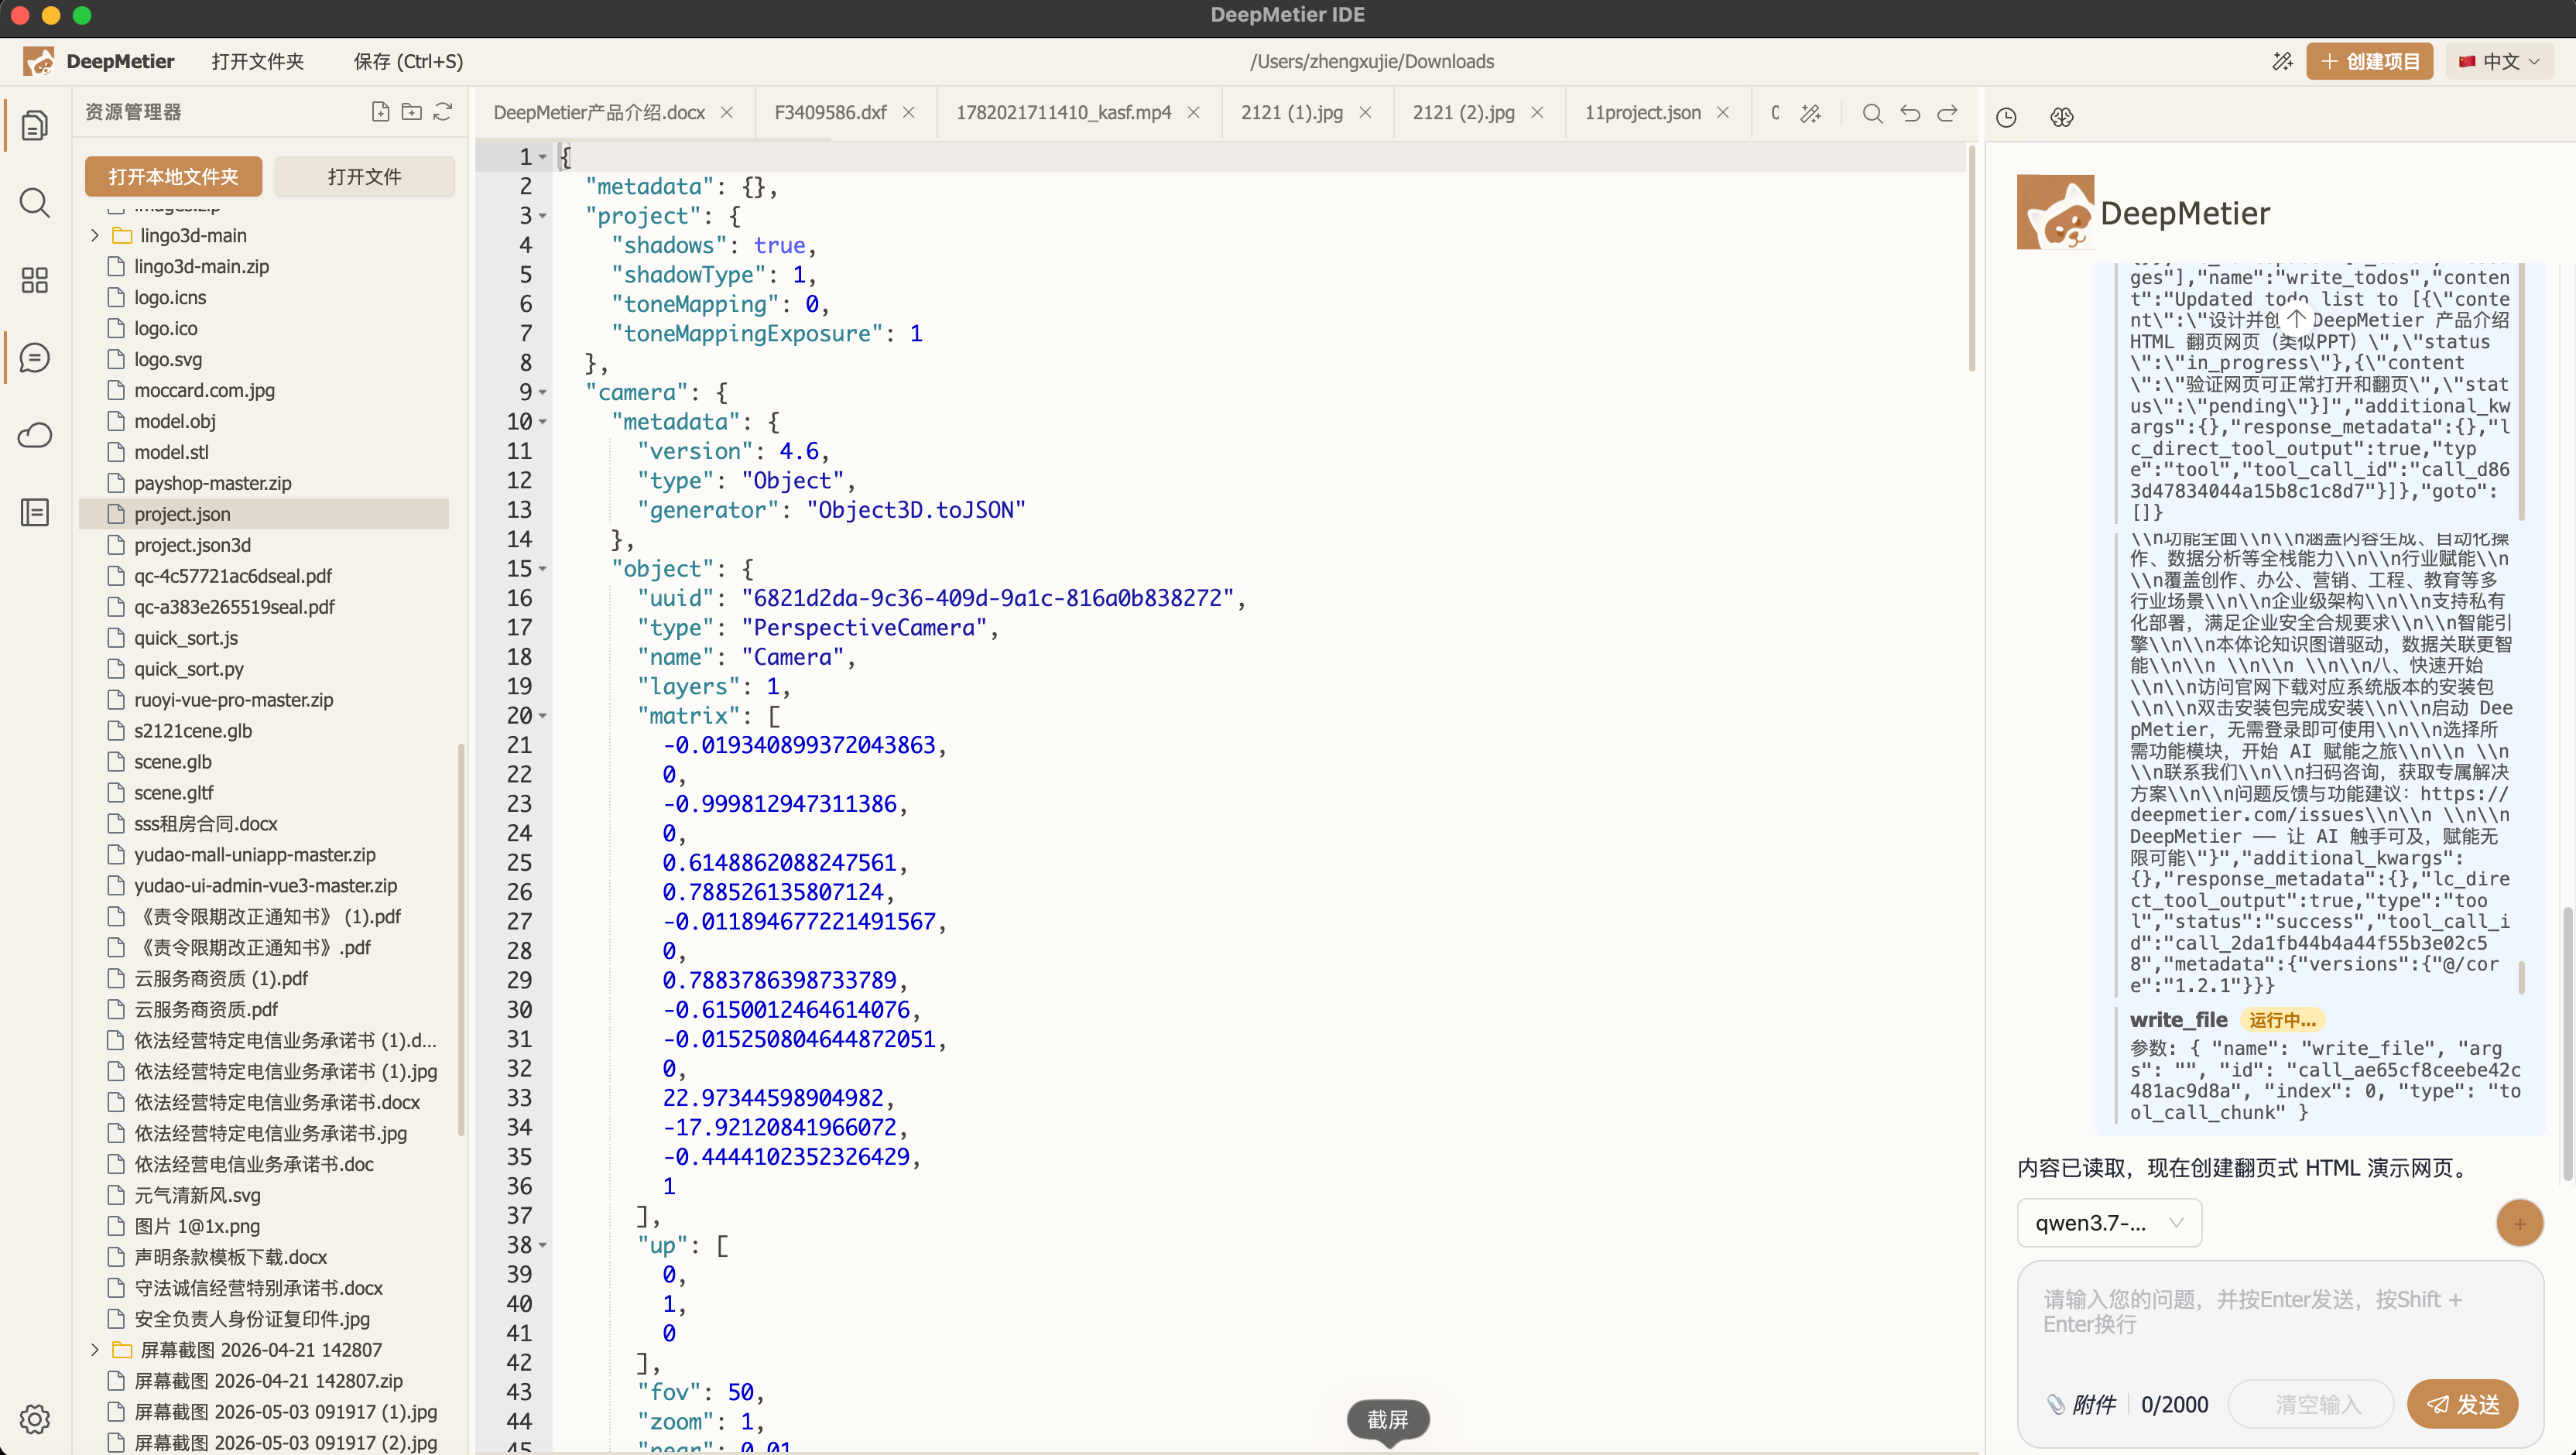The image size is (2576, 1455).
Task: Open the cloud sidebar icon
Action: pos(34,435)
